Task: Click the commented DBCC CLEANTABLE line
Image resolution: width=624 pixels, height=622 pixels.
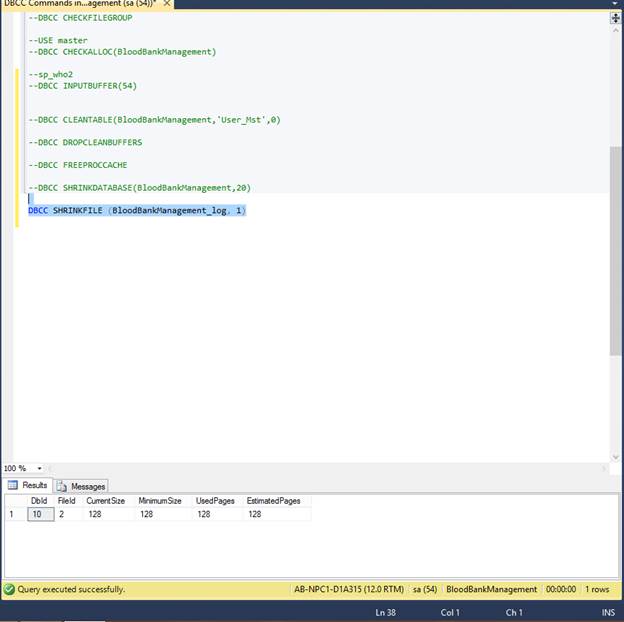Action: click(154, 120)
